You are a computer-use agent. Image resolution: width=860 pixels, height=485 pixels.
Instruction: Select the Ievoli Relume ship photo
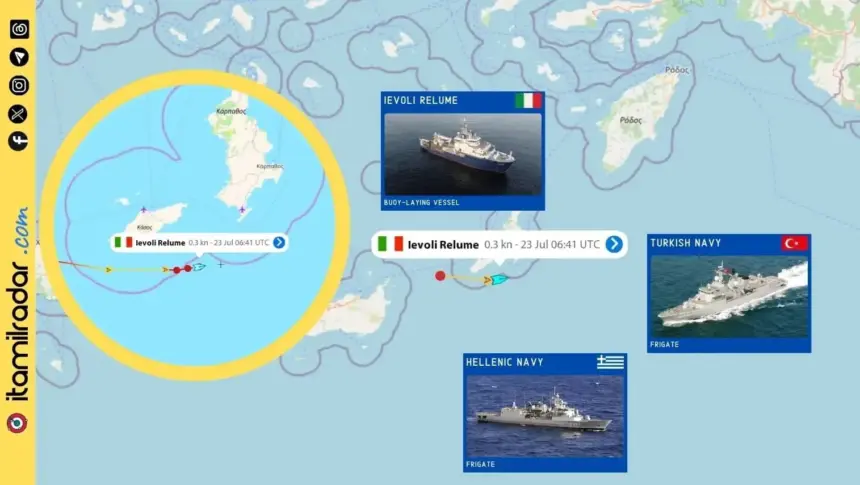(x=463, y=154)
